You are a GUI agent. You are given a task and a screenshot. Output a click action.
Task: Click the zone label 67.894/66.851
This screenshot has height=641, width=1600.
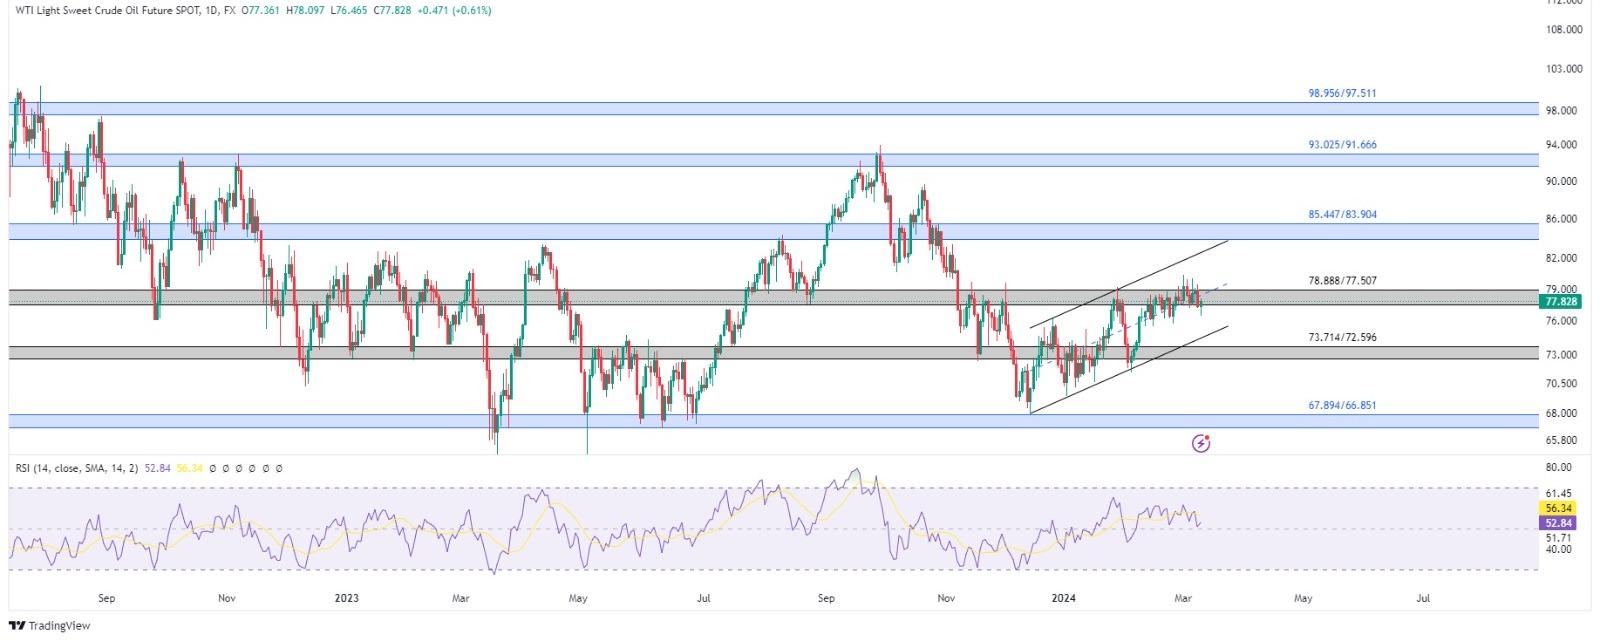click(x=1342, y=406)
